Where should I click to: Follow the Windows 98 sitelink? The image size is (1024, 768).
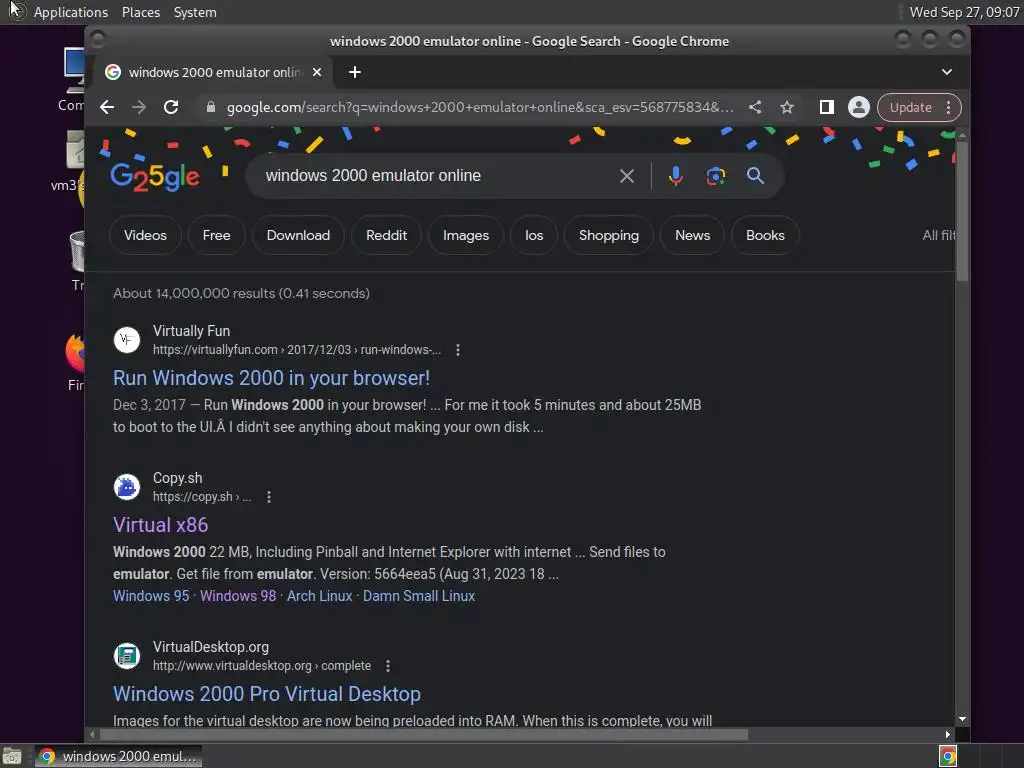point(238,596)
